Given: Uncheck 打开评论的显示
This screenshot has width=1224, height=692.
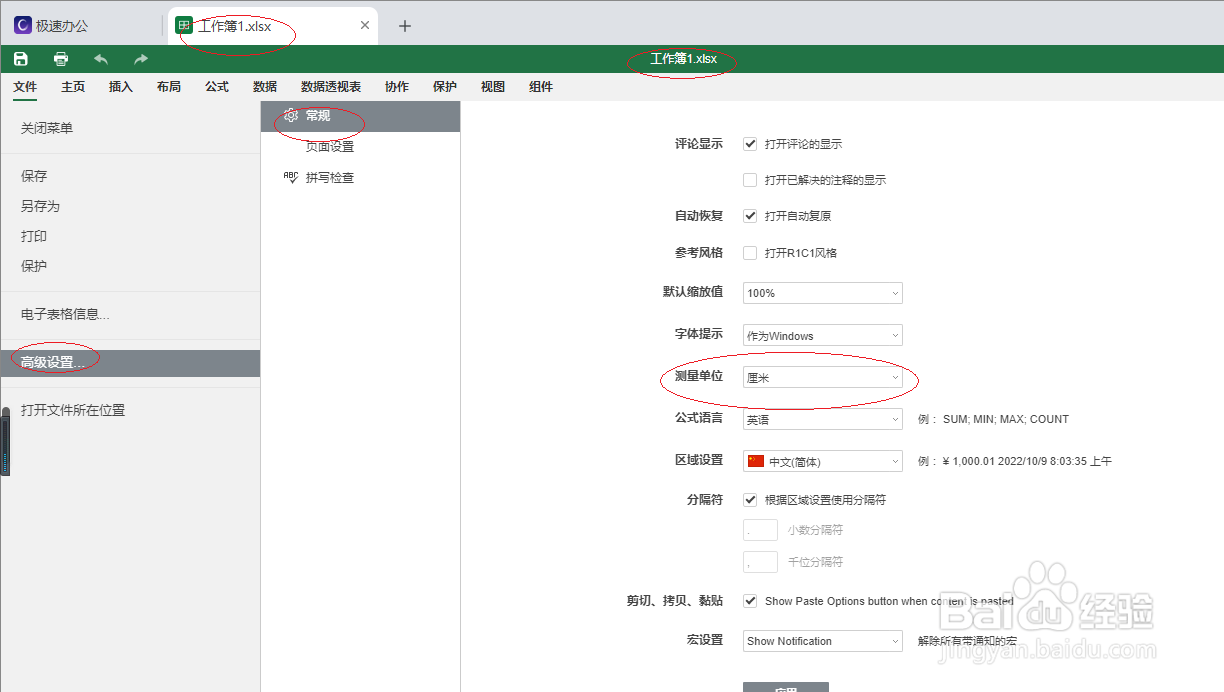Looking at the screenshot, I should [749, 143].
